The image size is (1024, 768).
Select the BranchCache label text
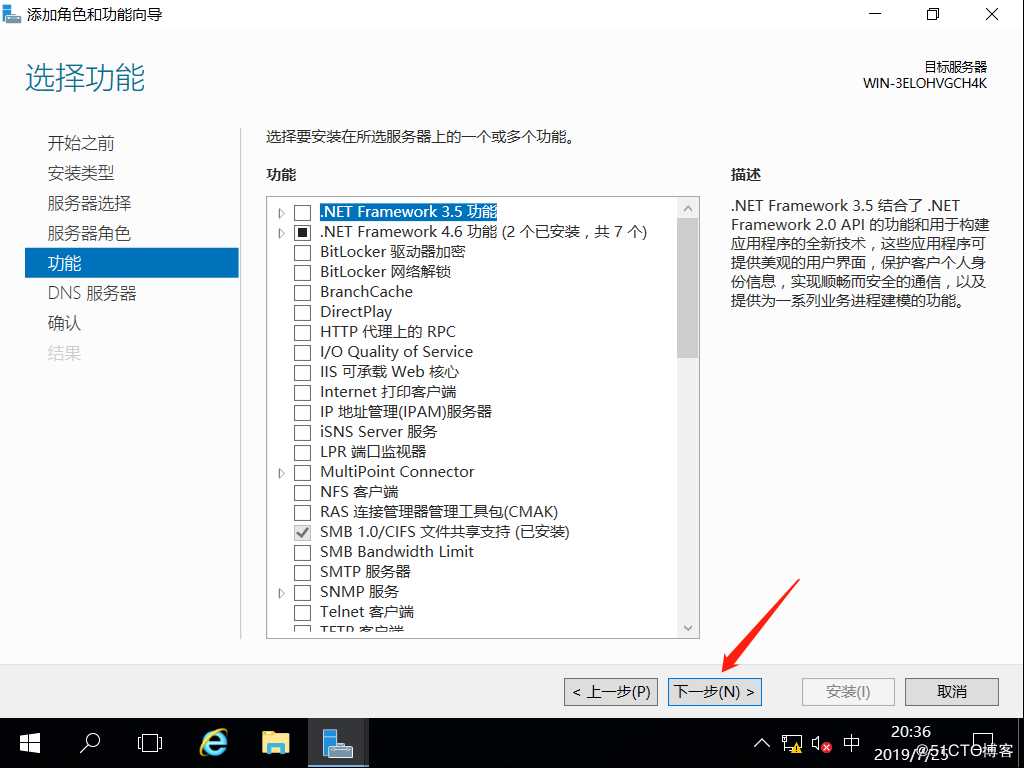pyautogui.click(x=366, y=292)
